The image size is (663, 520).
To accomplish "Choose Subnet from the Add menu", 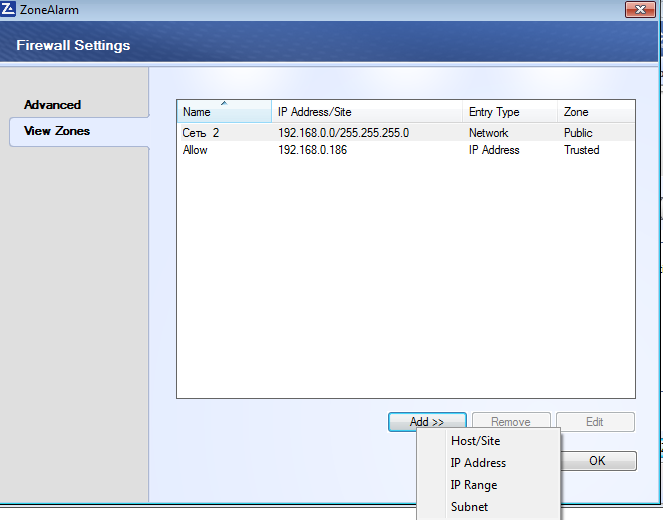I will click(x=489, y=507).
